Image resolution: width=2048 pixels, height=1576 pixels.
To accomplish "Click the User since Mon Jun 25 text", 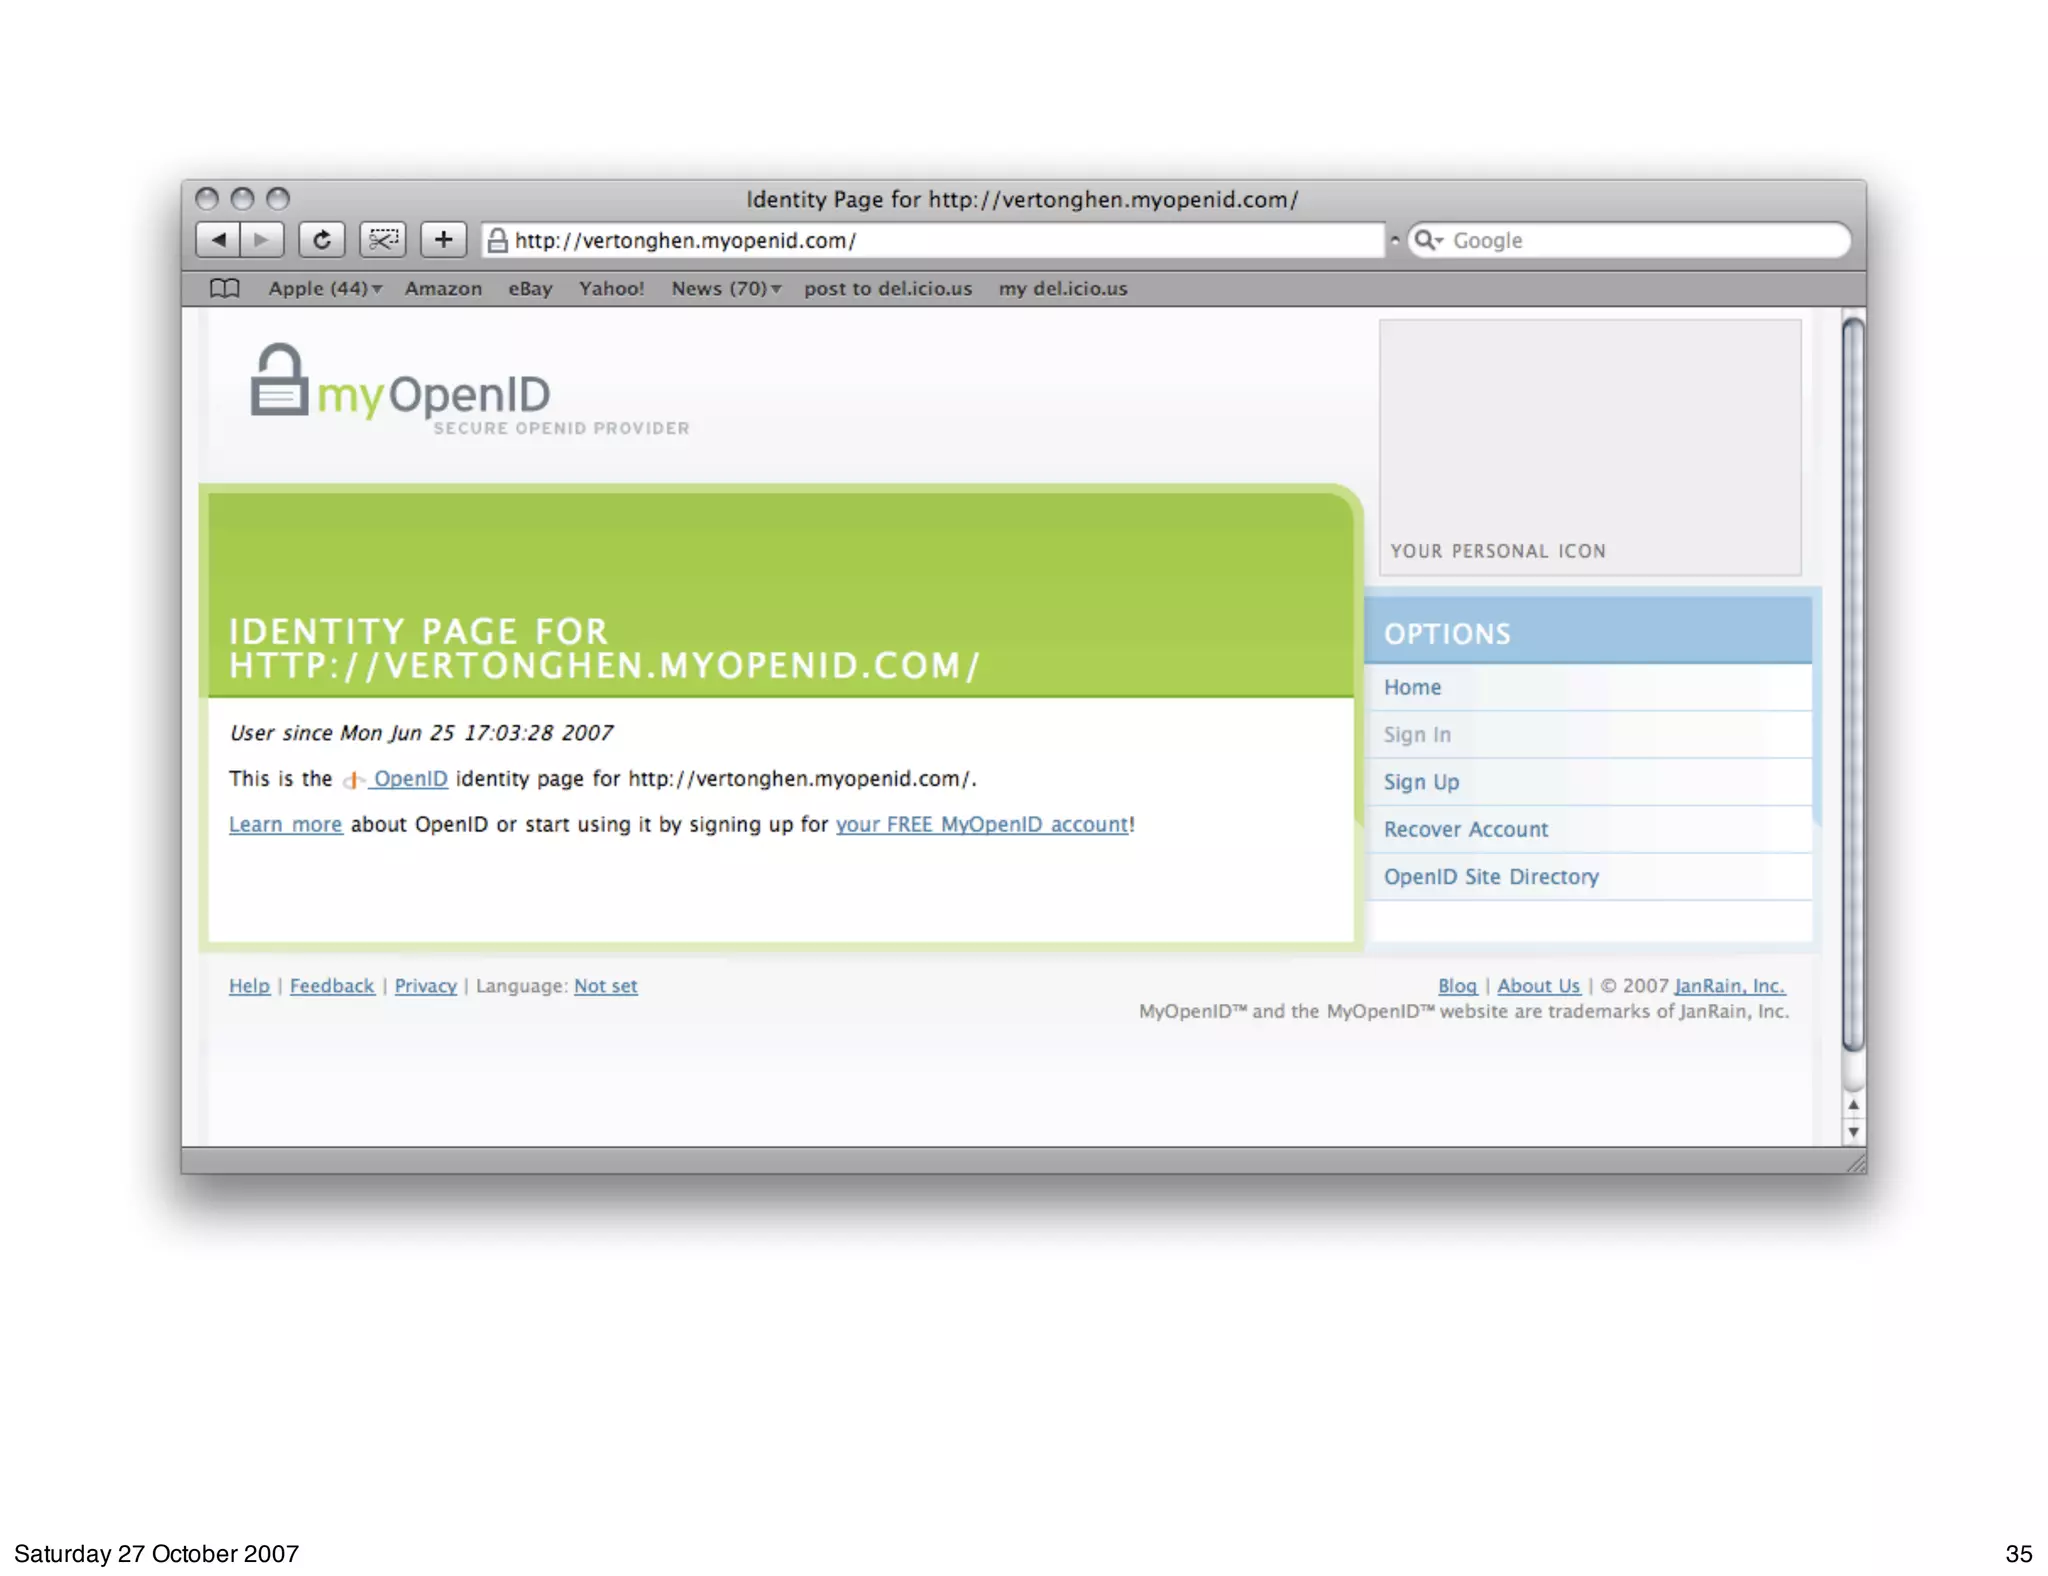I will click(420, 733).
